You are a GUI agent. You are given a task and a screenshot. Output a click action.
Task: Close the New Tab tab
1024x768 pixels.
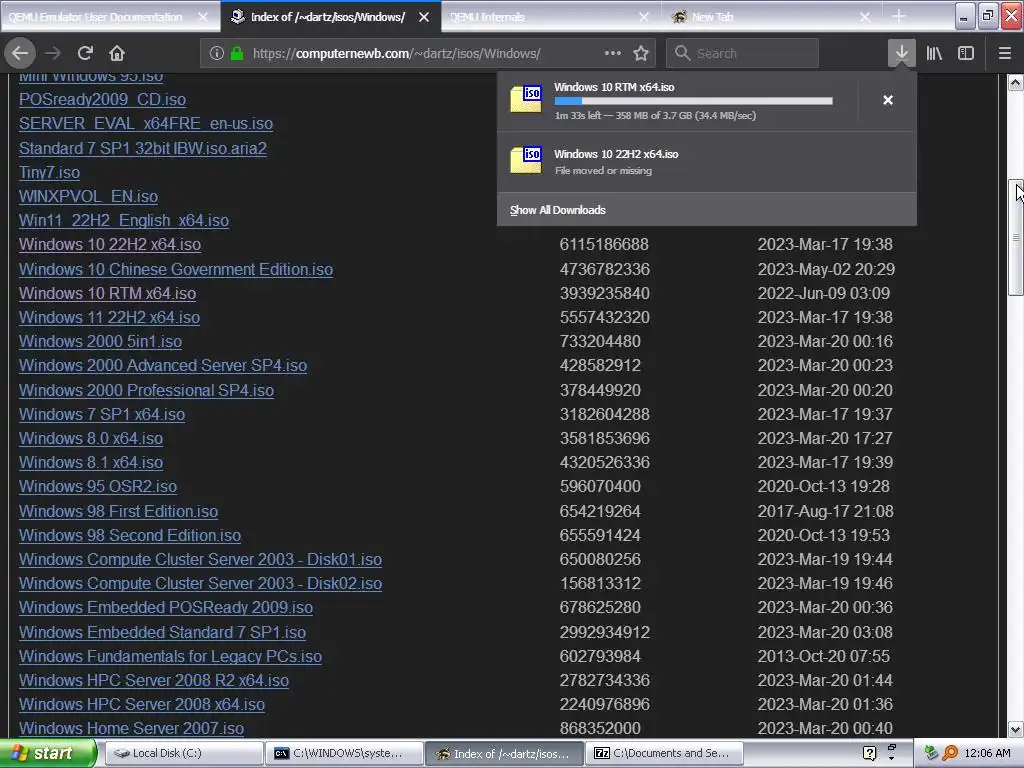click(865, 17)
